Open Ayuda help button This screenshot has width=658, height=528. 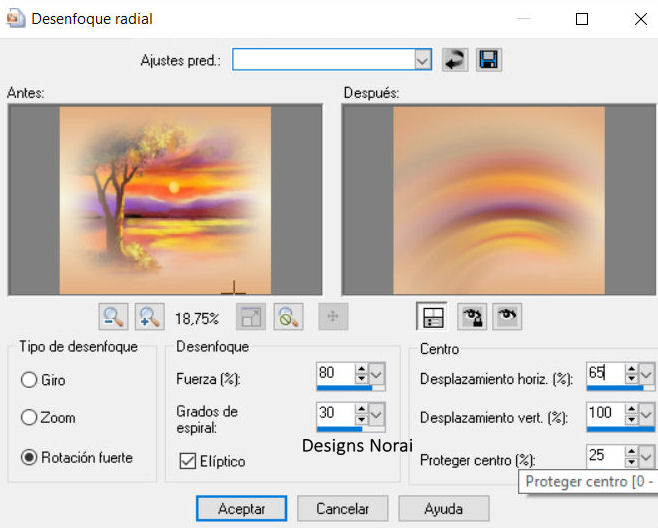click(x=444, y=509)
